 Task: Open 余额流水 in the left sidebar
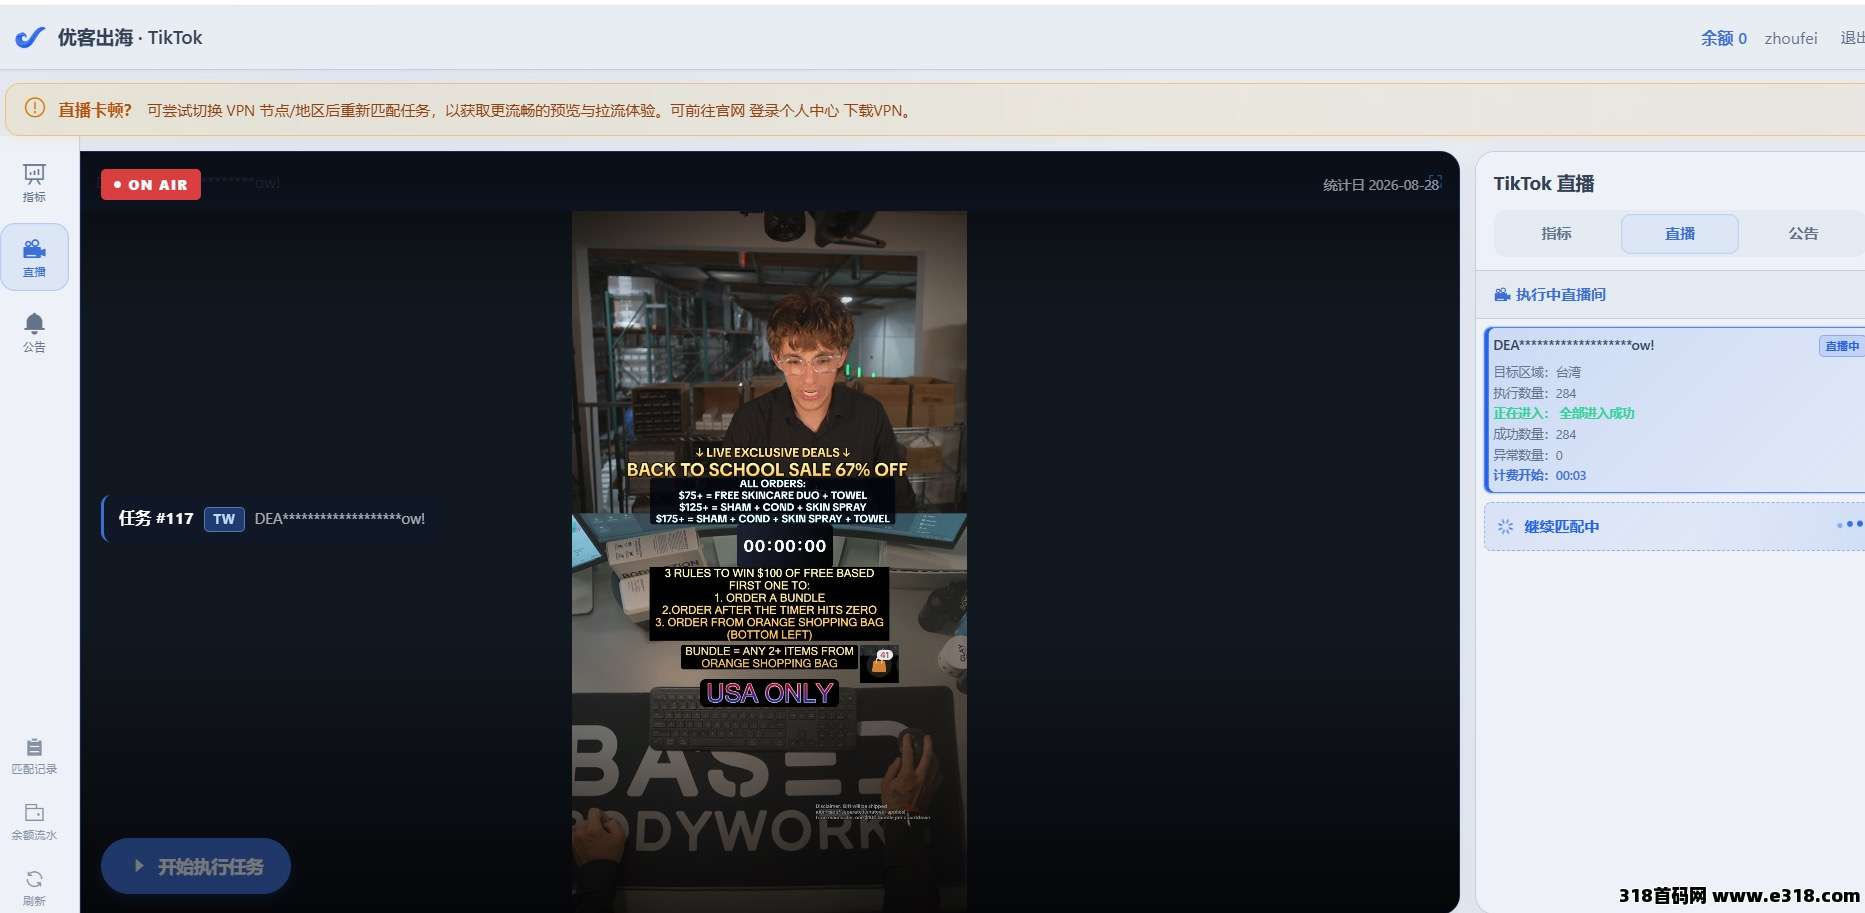click(x=34, y=822)
